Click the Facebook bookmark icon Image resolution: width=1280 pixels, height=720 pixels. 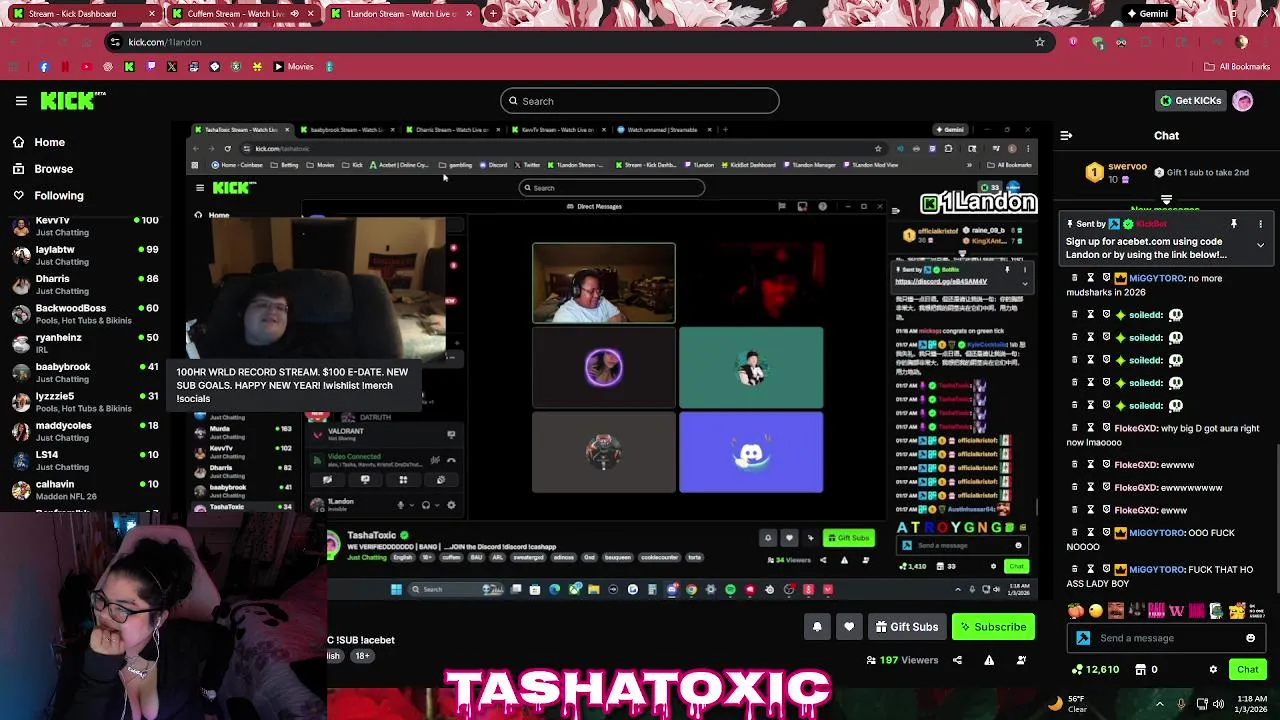point(43,67)
